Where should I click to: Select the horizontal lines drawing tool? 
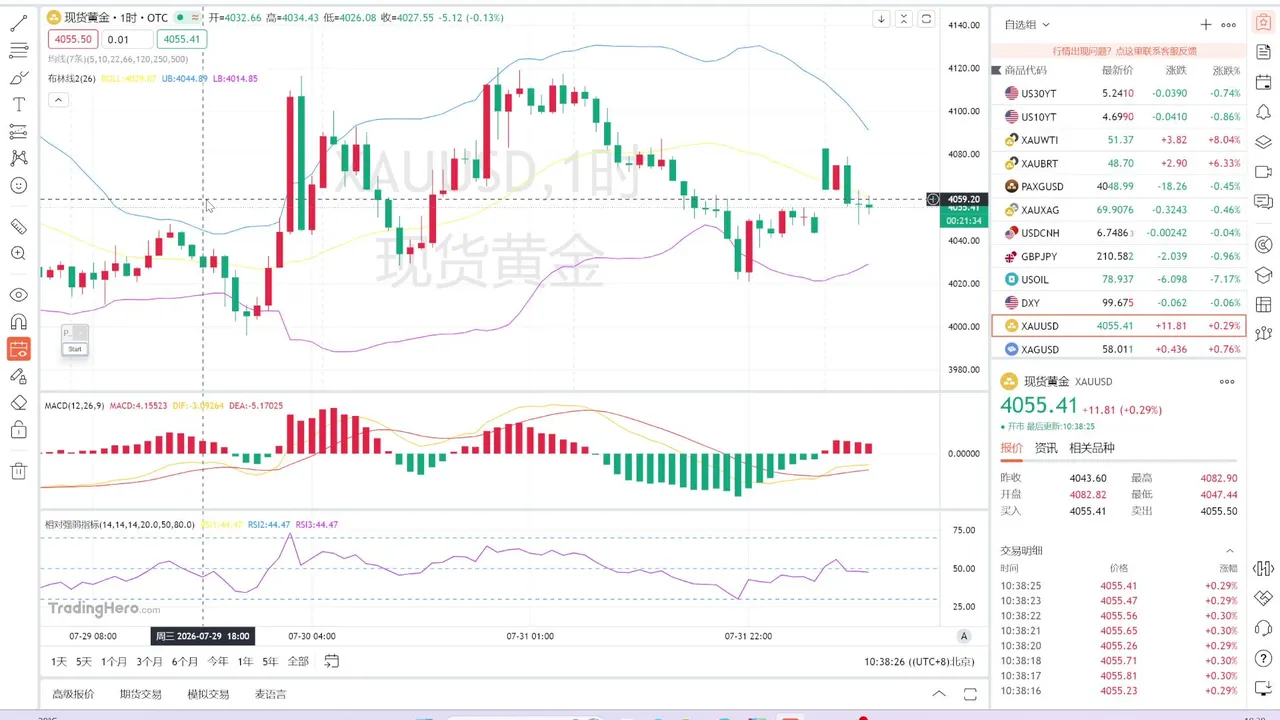18,50
